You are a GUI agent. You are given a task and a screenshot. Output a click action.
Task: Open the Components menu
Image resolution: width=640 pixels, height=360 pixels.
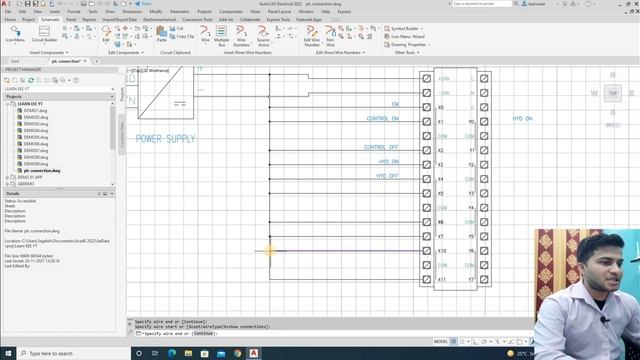[231, 11]
